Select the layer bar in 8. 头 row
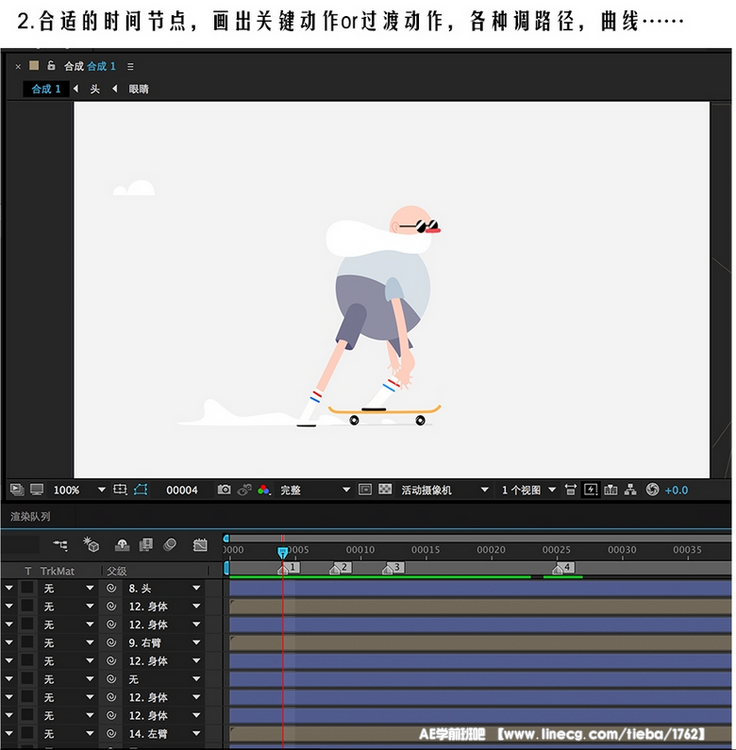 pos(480,588)
